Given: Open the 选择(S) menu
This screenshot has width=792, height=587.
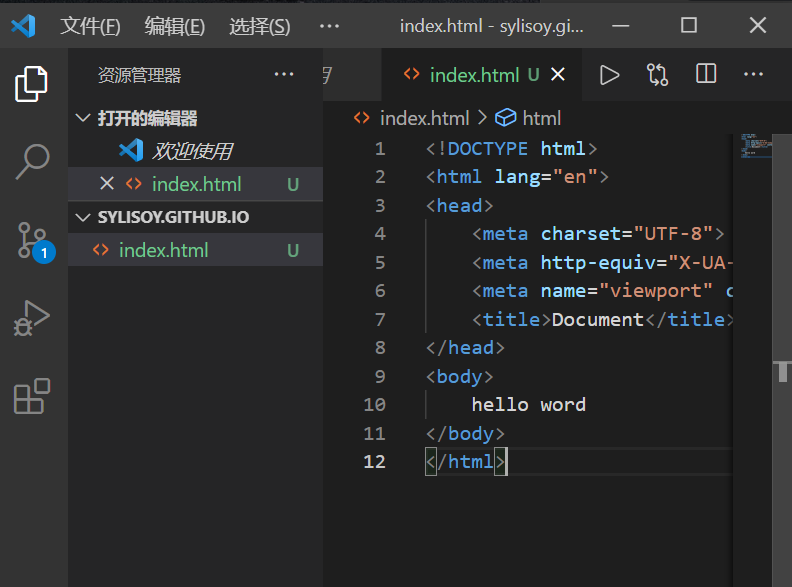Looking at the screenshot, I should click(x=259, y=26).
